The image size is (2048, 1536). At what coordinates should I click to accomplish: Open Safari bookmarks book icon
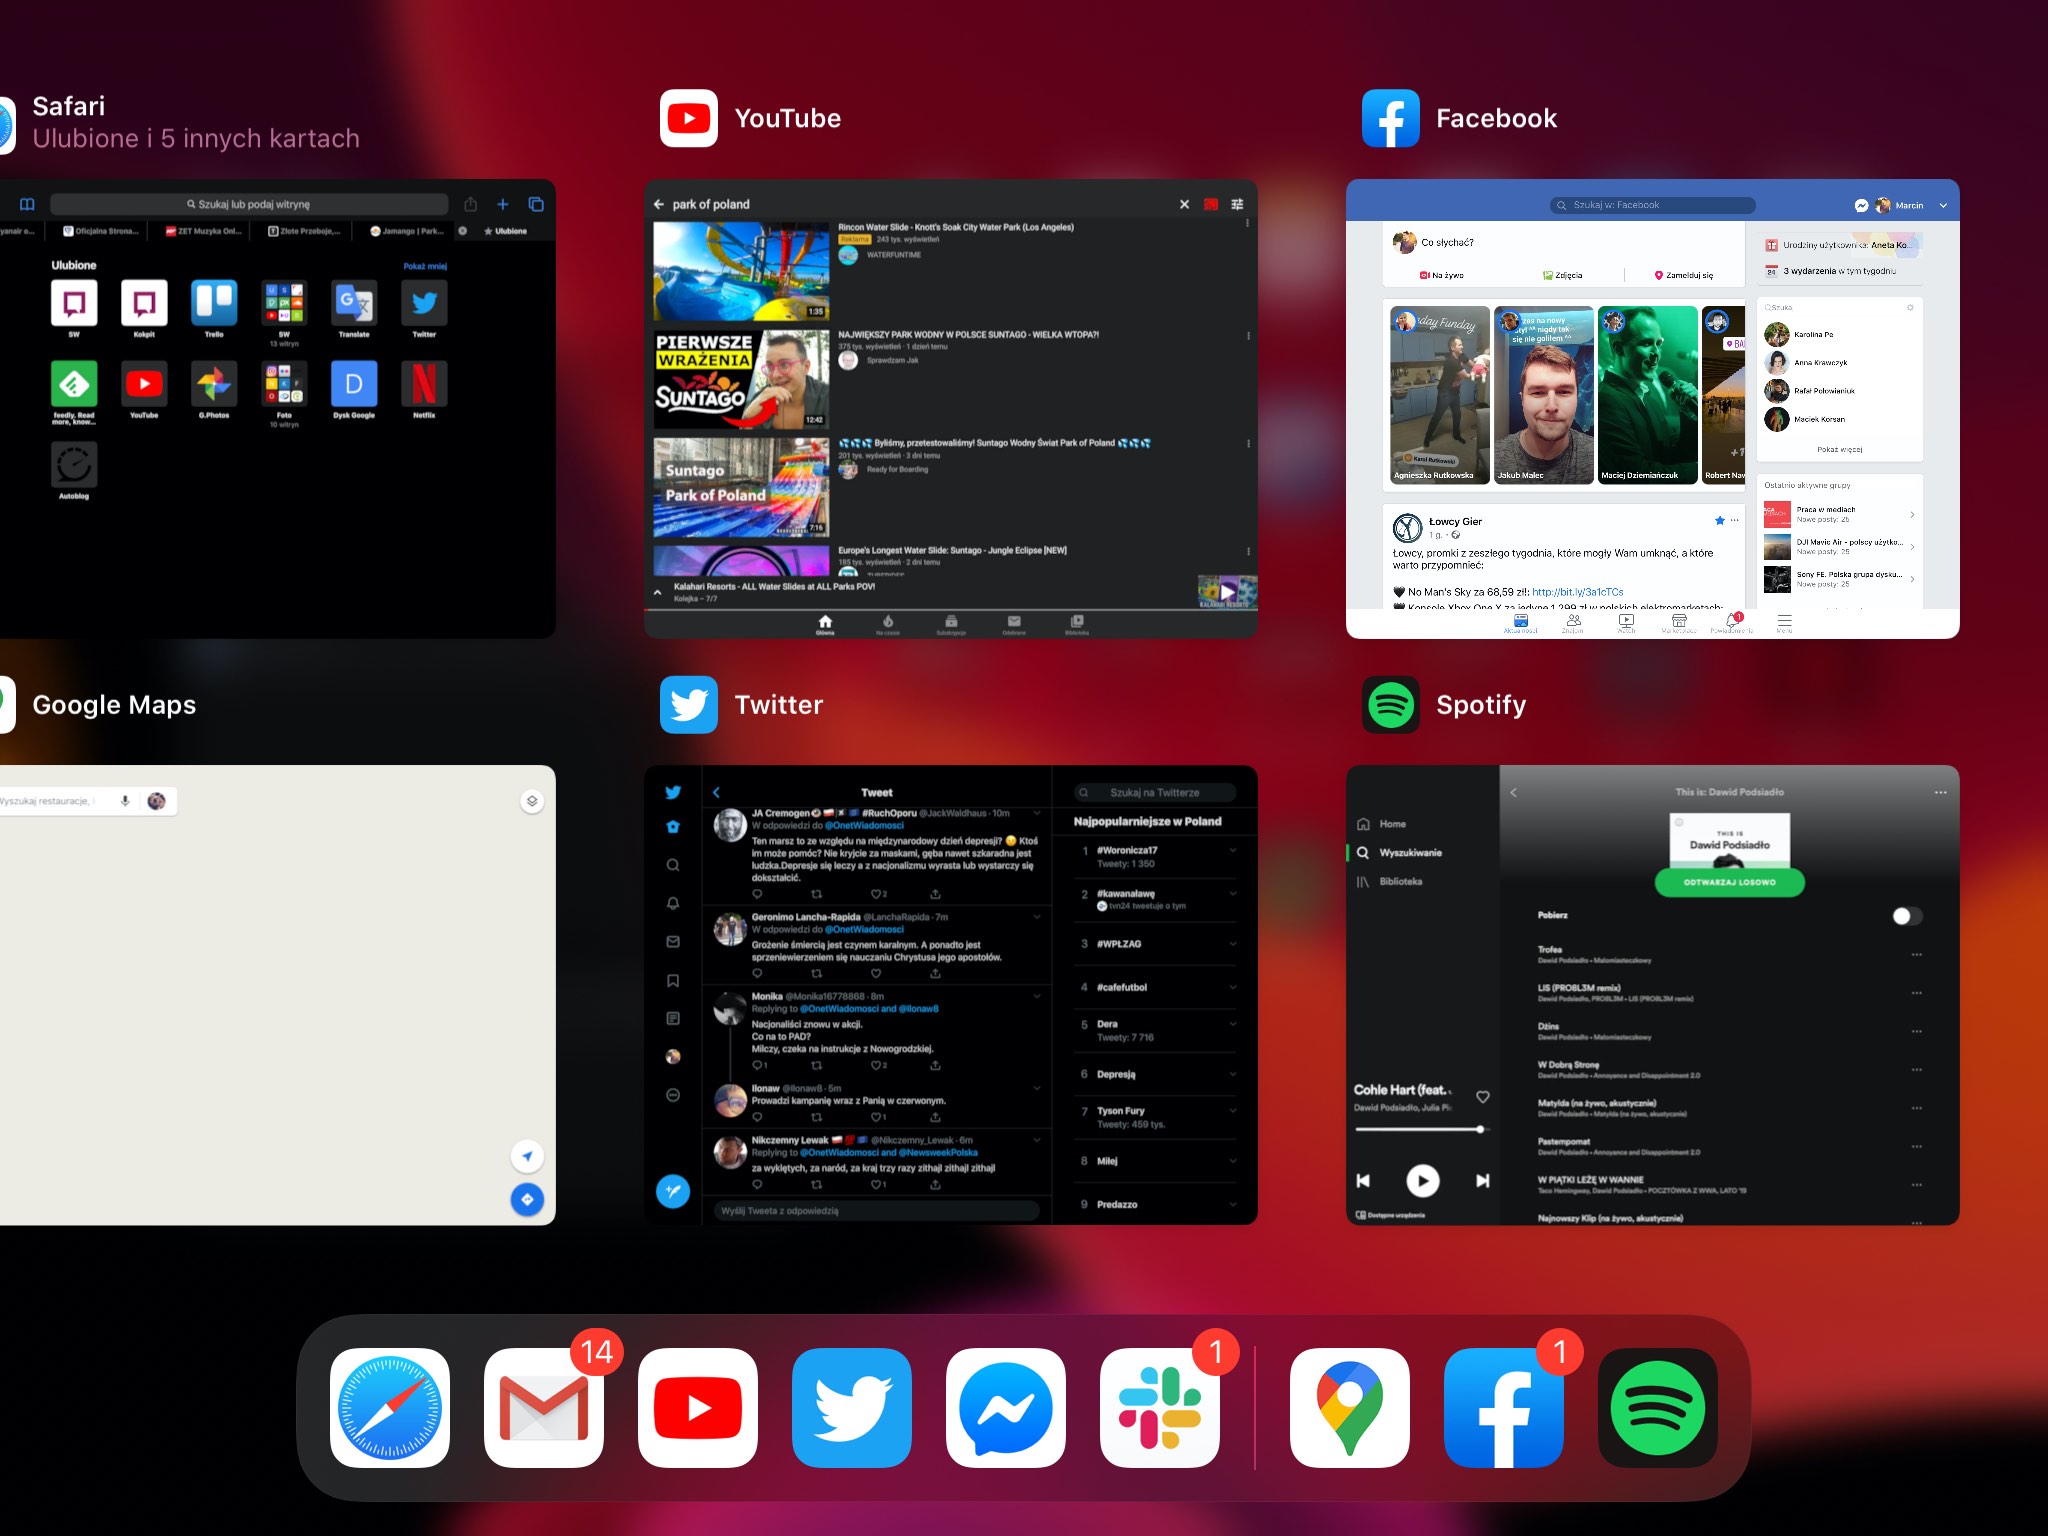[27, 204]
